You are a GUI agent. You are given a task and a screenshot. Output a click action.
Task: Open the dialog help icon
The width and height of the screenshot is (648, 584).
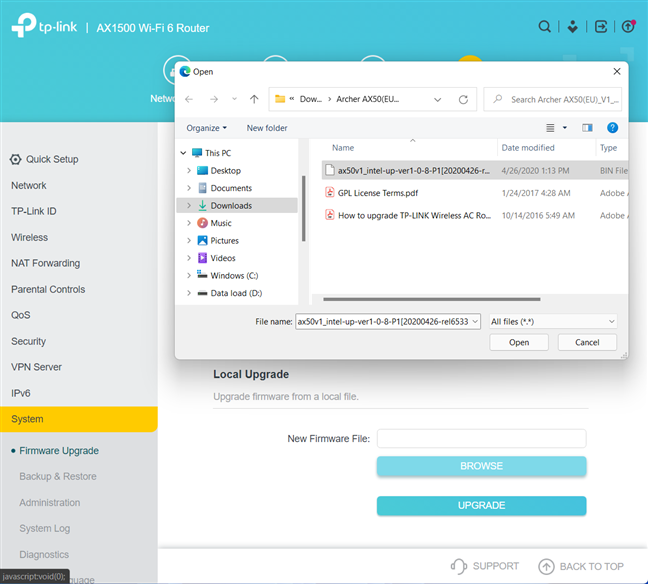pos(612,128)
